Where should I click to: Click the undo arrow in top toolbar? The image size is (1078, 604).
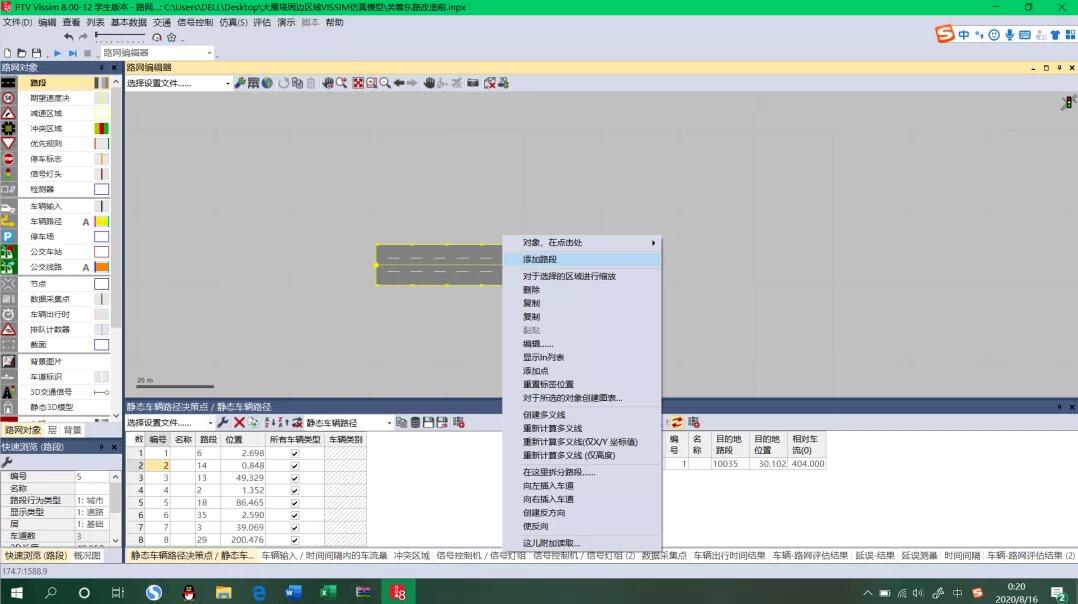[68, 37]
